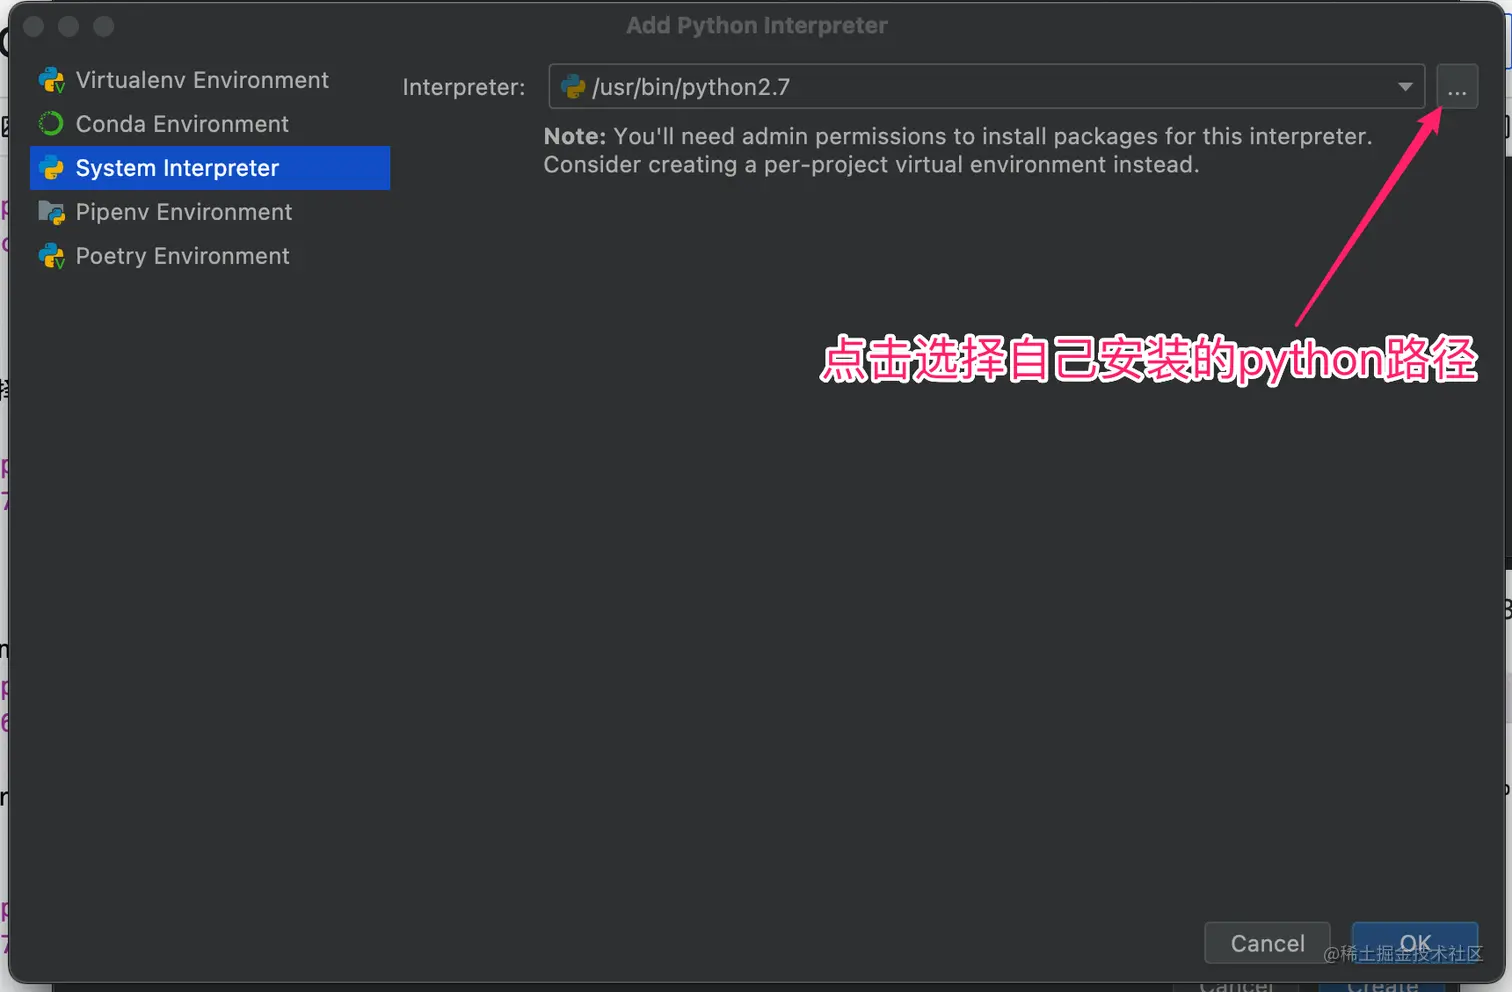
Task: Click the System Interpreter python icon
Action: (x=51, y=168)
